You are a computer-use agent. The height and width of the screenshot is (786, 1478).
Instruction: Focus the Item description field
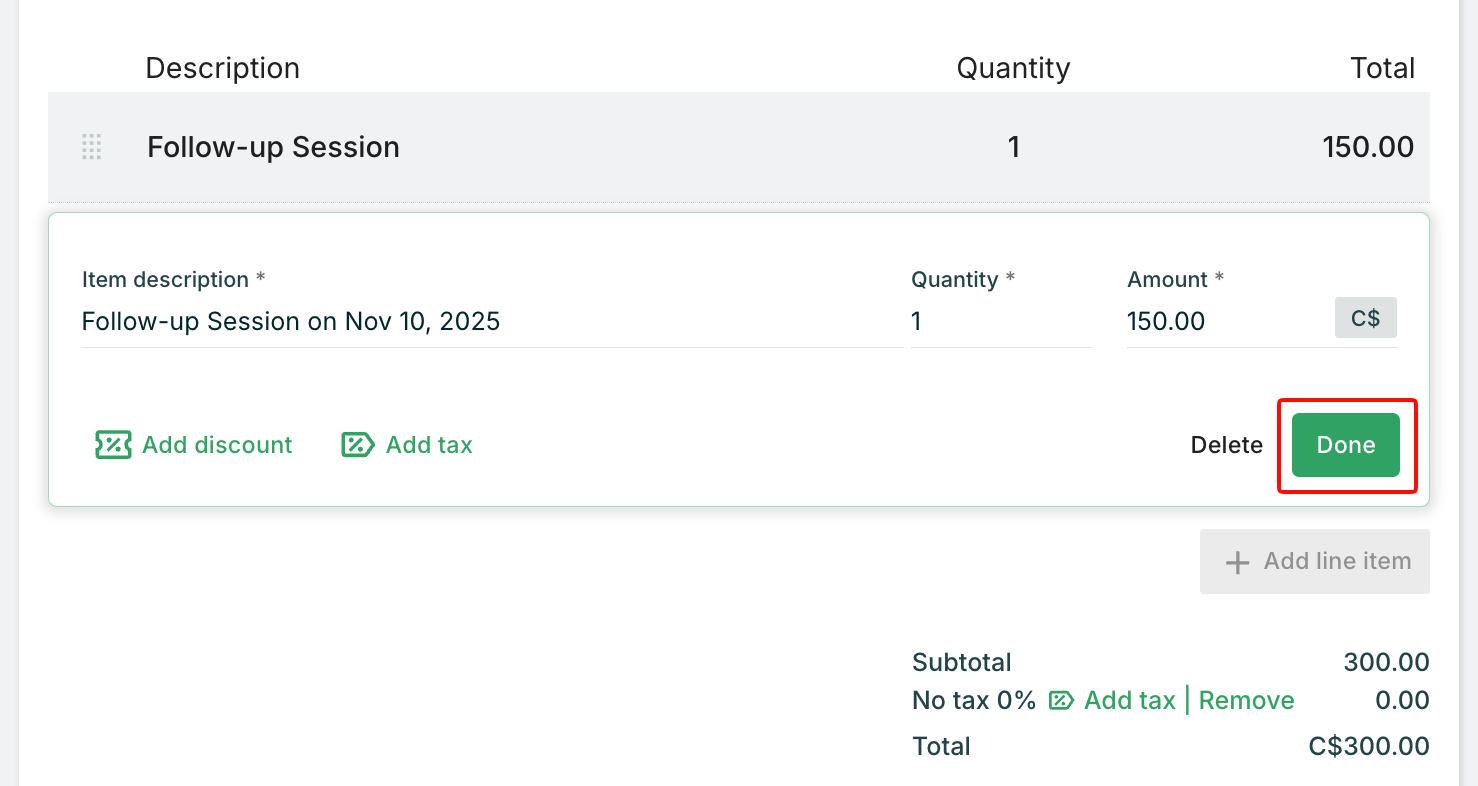[491, 322]
